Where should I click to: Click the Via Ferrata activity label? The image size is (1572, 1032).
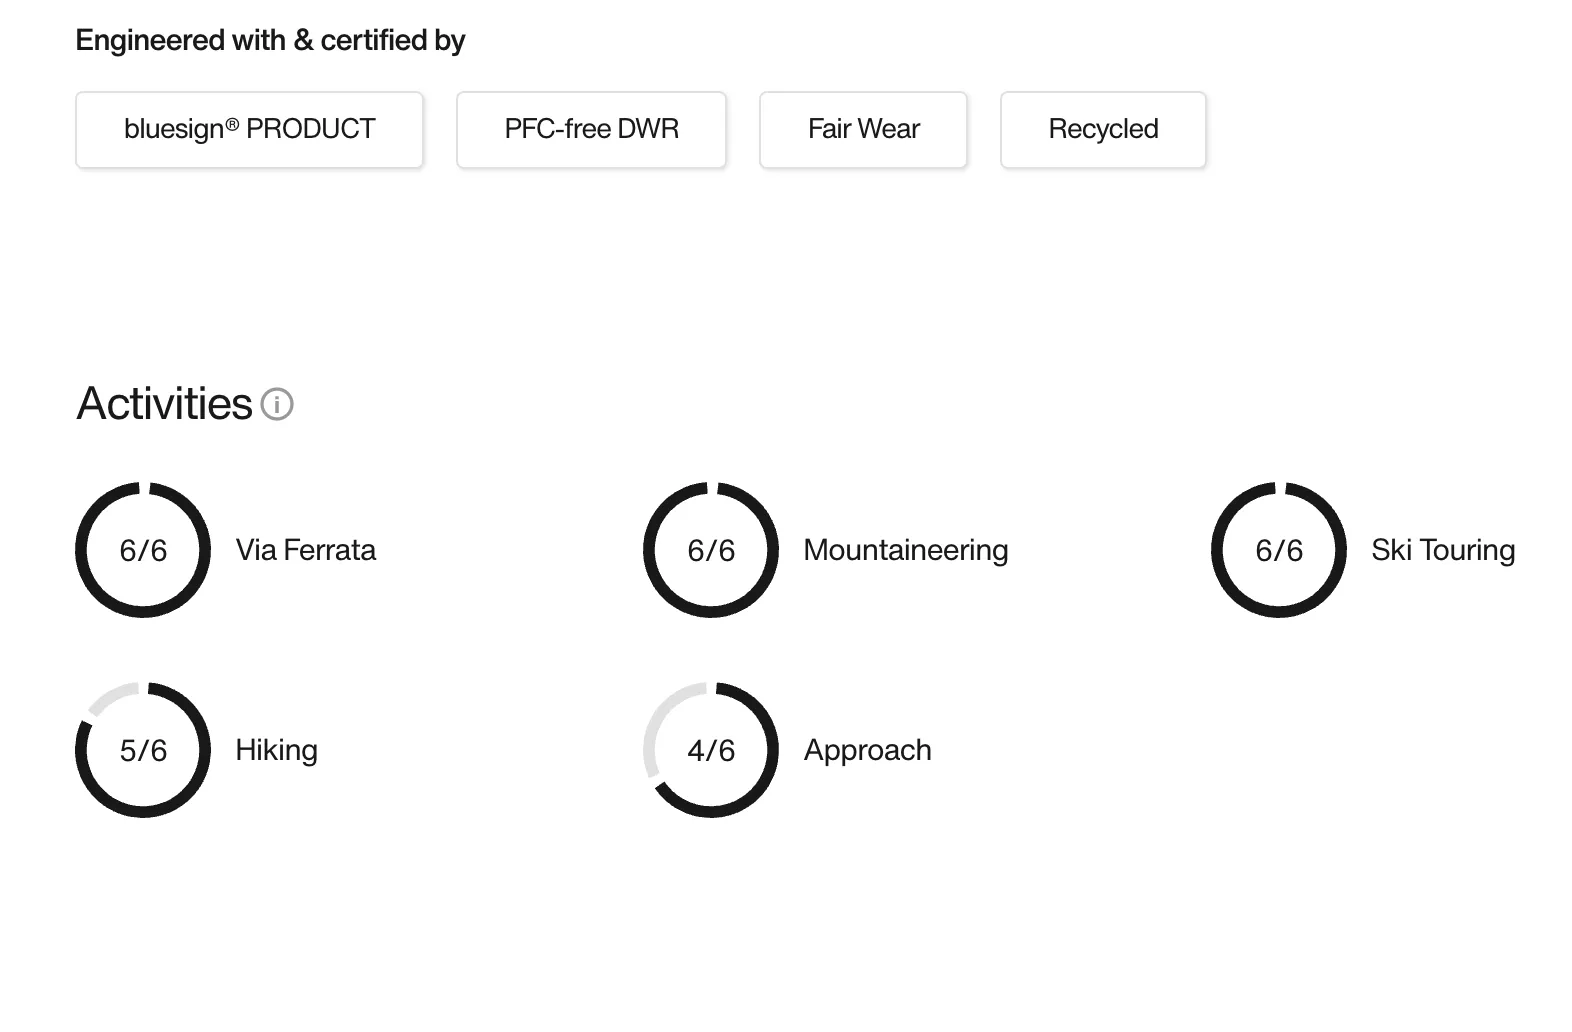pyautogui.click(x=306, y=550)
